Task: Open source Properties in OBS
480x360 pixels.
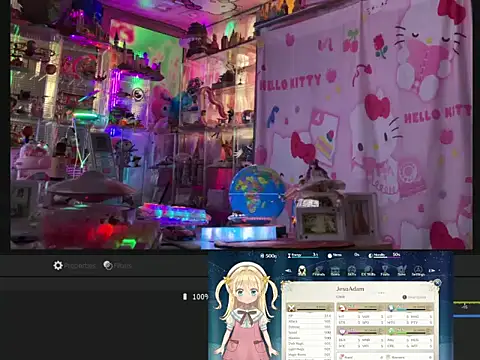Action: [74, 266]
